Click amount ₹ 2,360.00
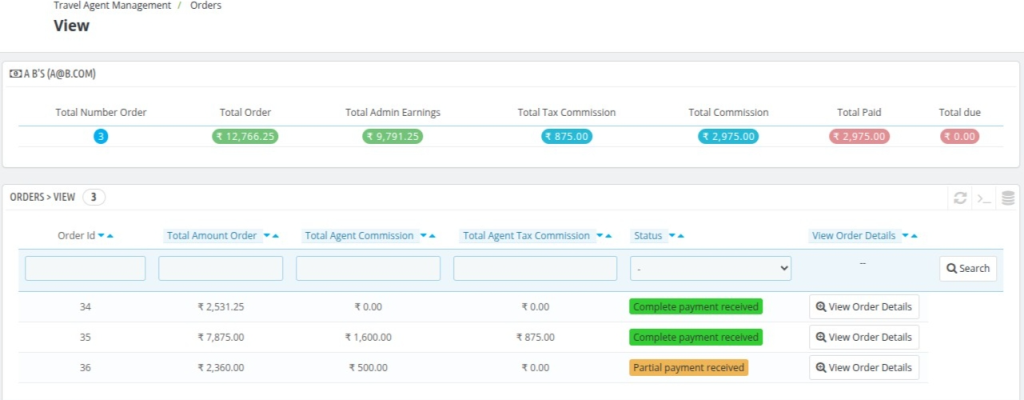 pyautogui.click(x=221, y=367)
